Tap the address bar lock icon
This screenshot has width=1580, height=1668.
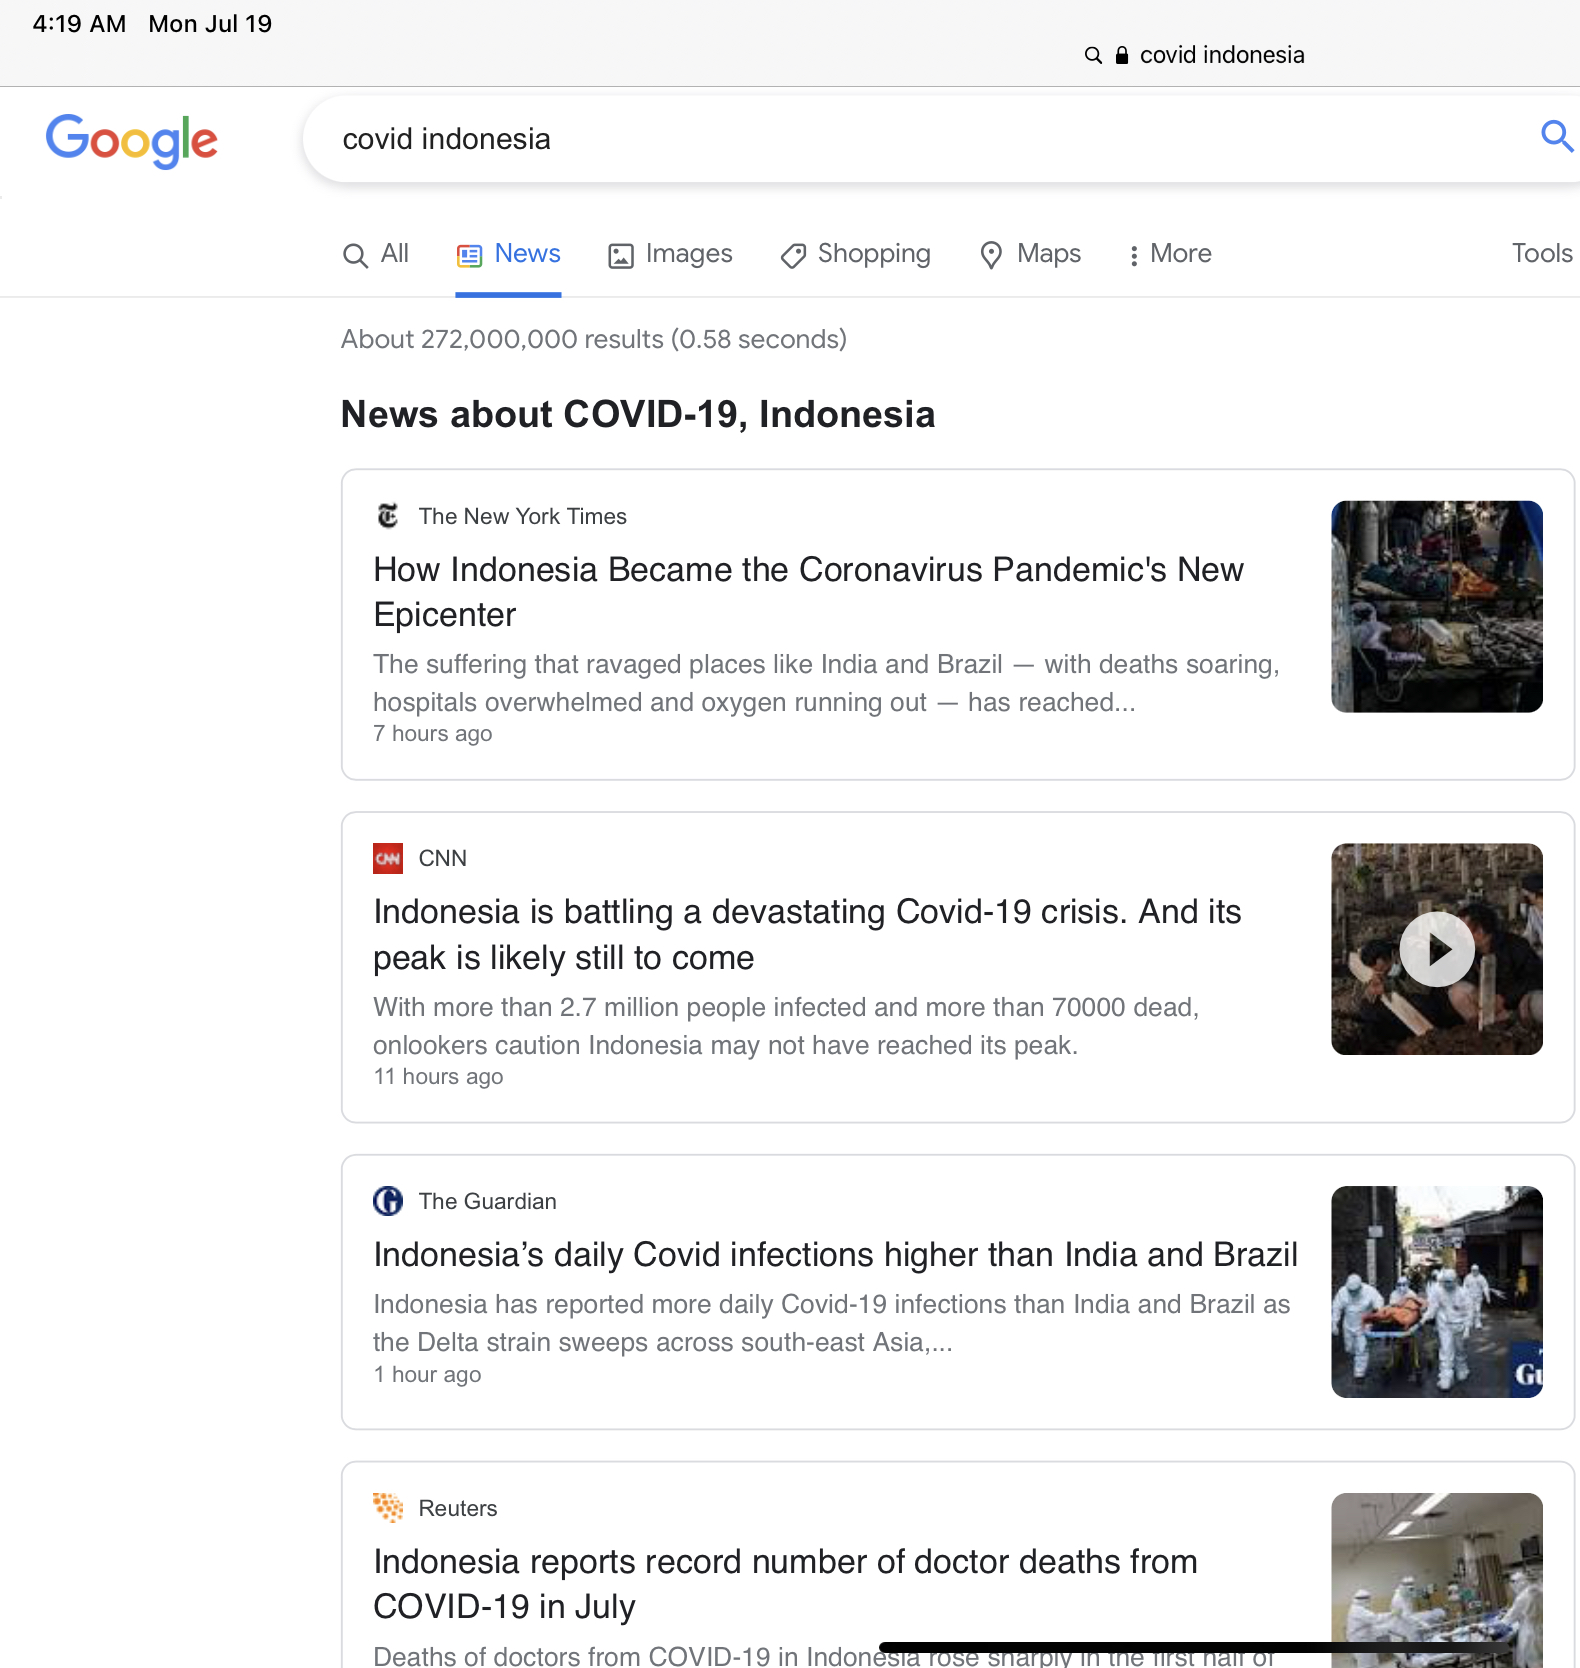pyautogui.click(x=1122, y=55)
